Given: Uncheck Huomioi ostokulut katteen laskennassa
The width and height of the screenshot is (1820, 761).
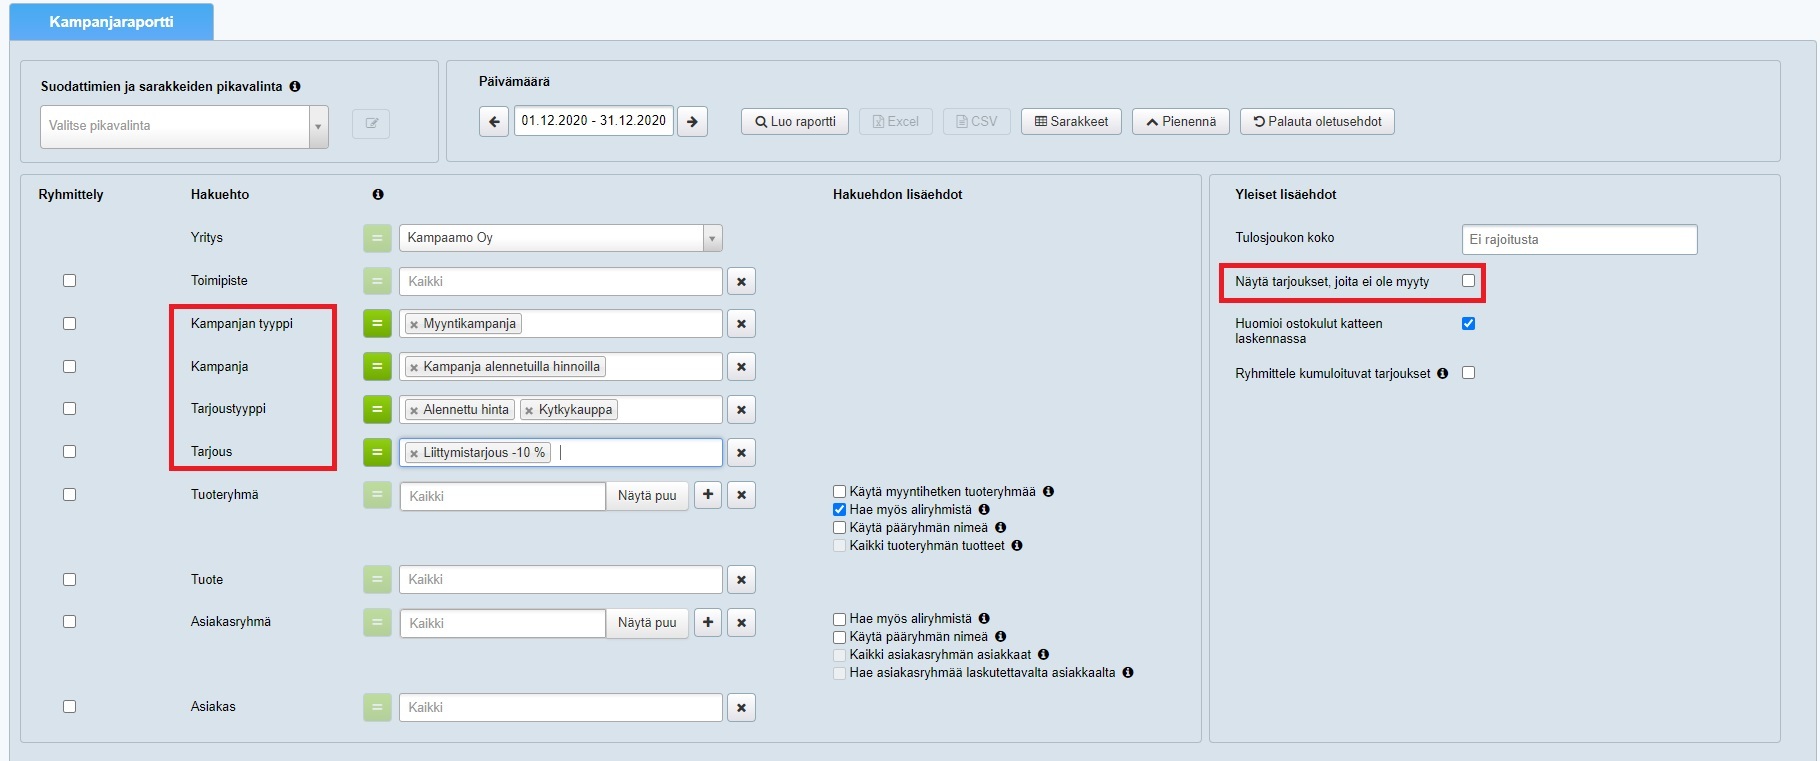Looking at the screenshot, I should point(1468,324).
